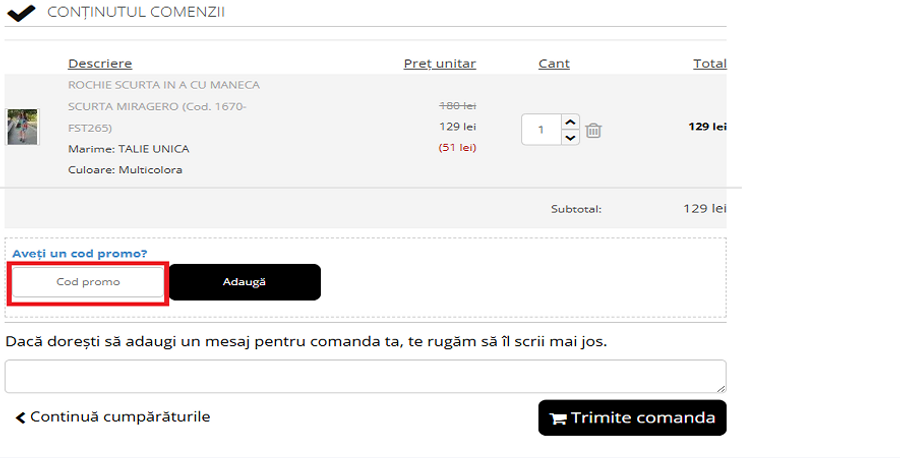Viewport: 900px width, 458px height.
Task: Open the dress product thumbnail
Action: tap(22, 127)
